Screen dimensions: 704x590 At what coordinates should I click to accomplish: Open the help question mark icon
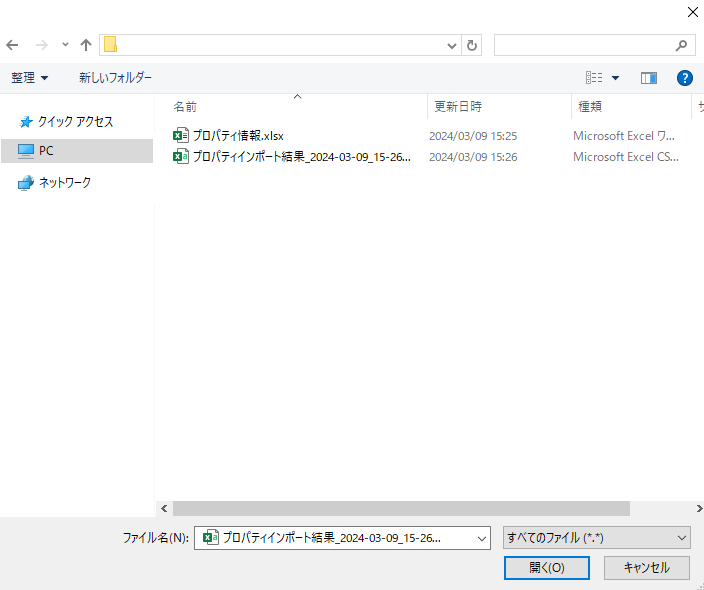point(685,78)
